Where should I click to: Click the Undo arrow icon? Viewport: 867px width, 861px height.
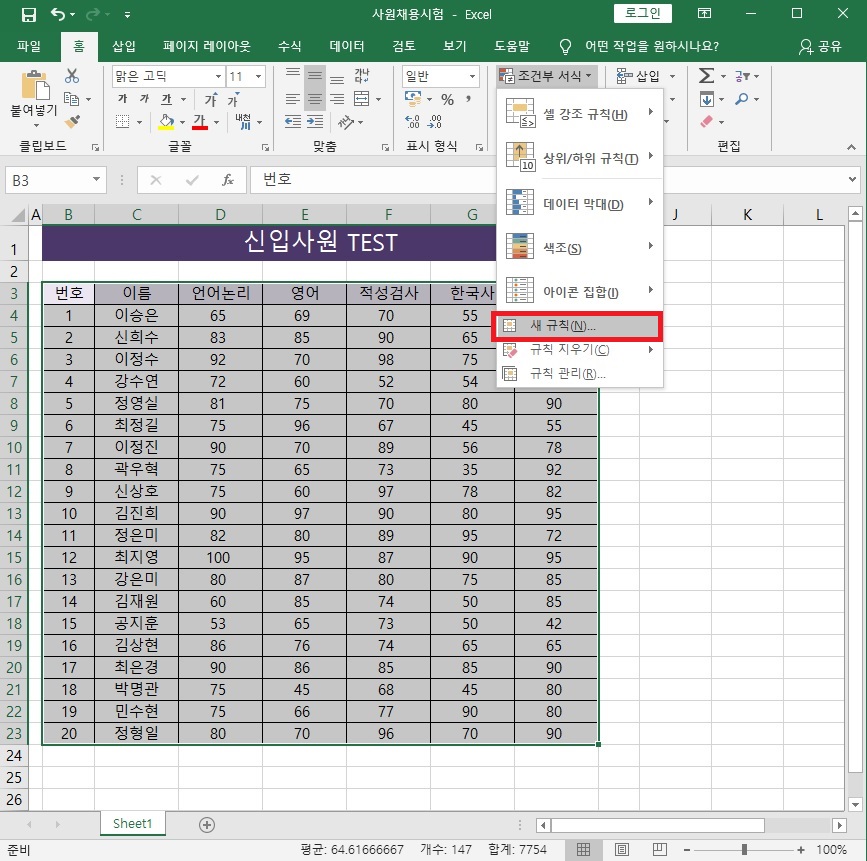tap(58, 14)
